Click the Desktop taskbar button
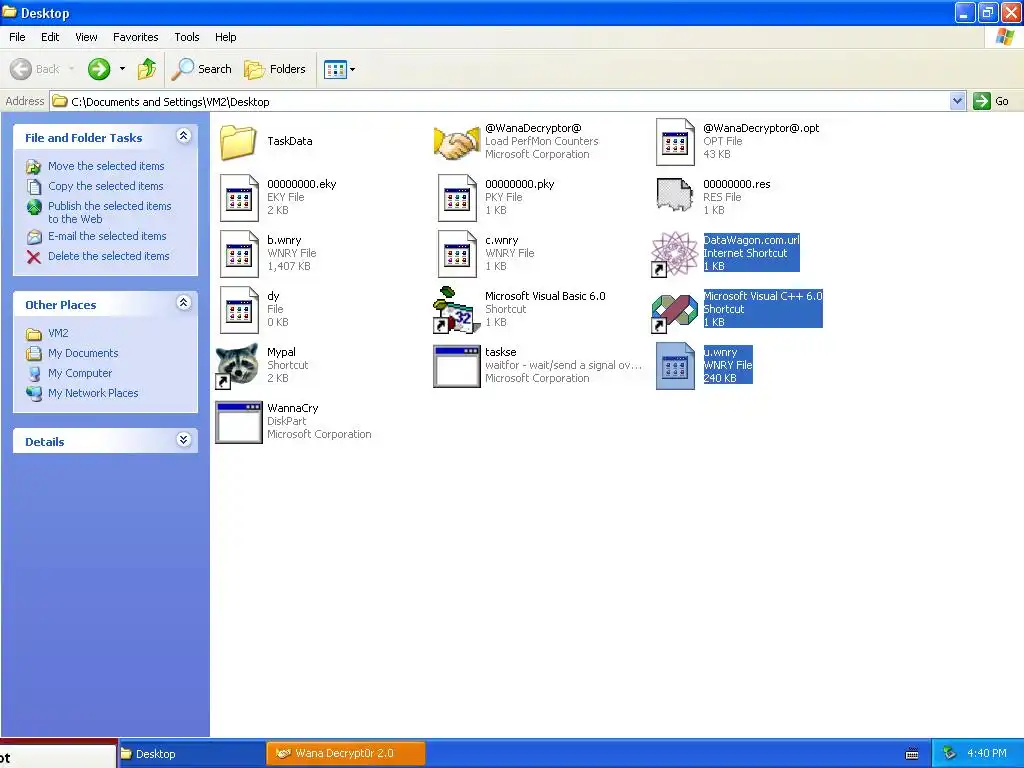This screenshot has height=768, width=1024. [191, 754]
